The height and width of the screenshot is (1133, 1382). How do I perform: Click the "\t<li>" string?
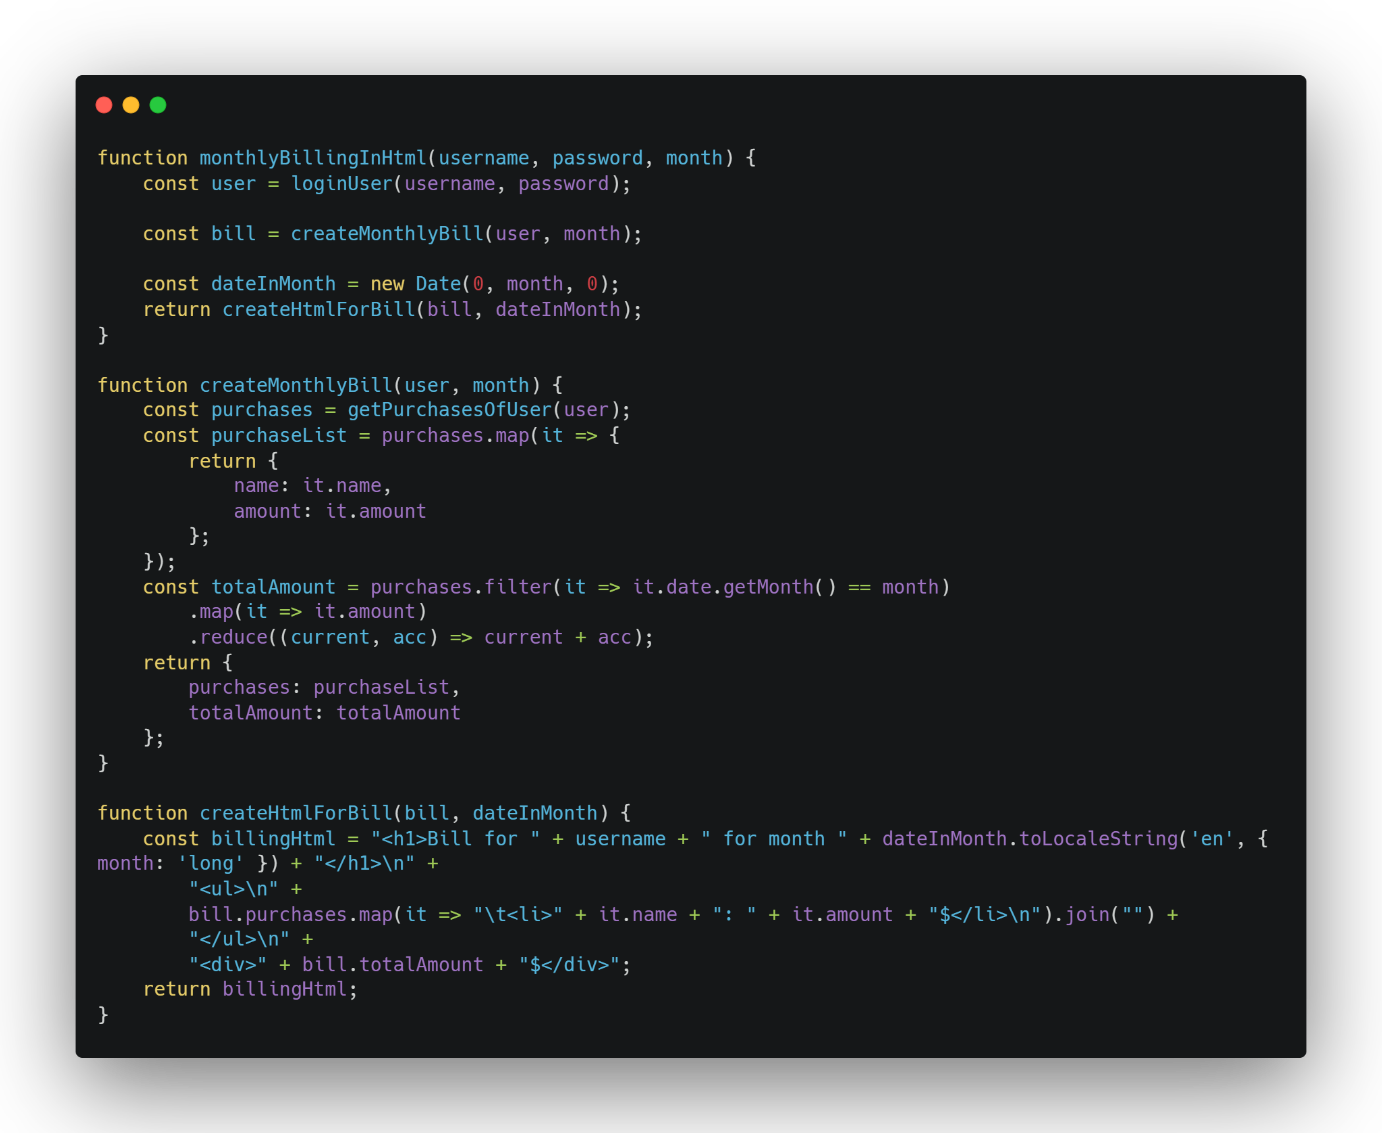518,915
